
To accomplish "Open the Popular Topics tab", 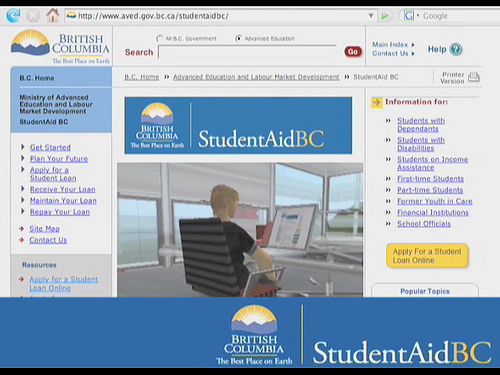I will click(x=425, y=291).
